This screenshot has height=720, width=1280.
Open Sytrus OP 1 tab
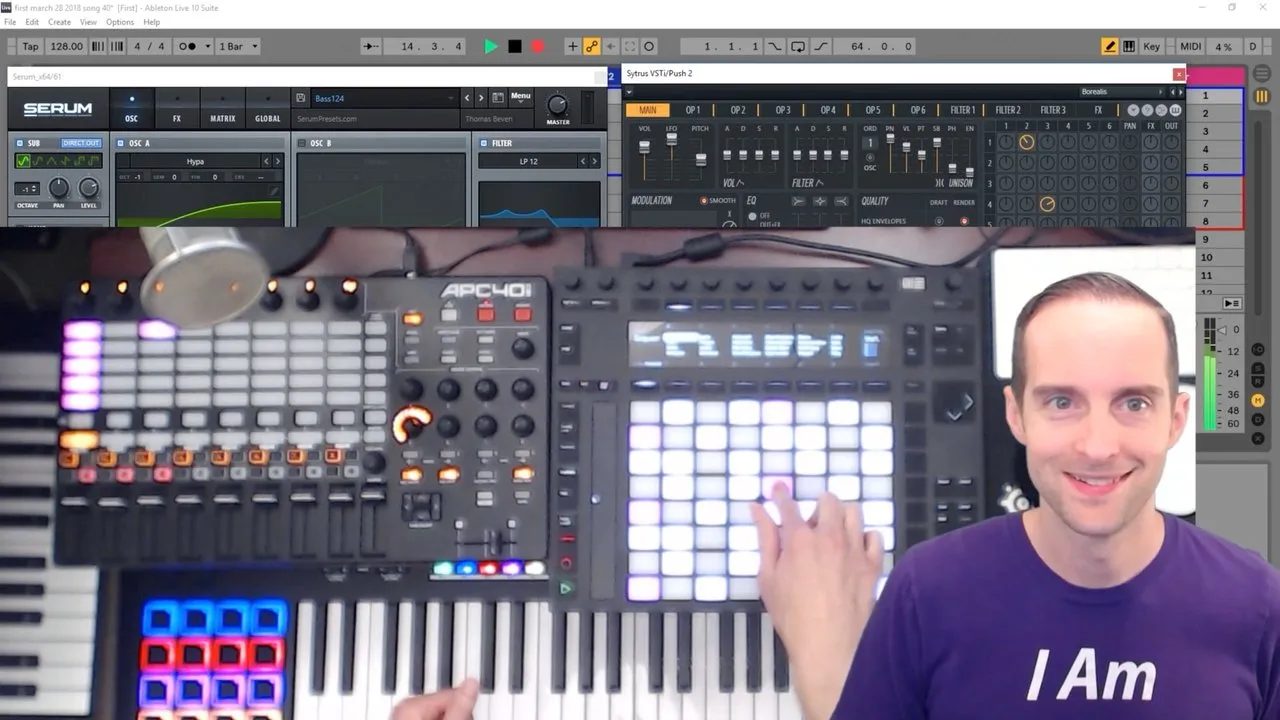693,110
